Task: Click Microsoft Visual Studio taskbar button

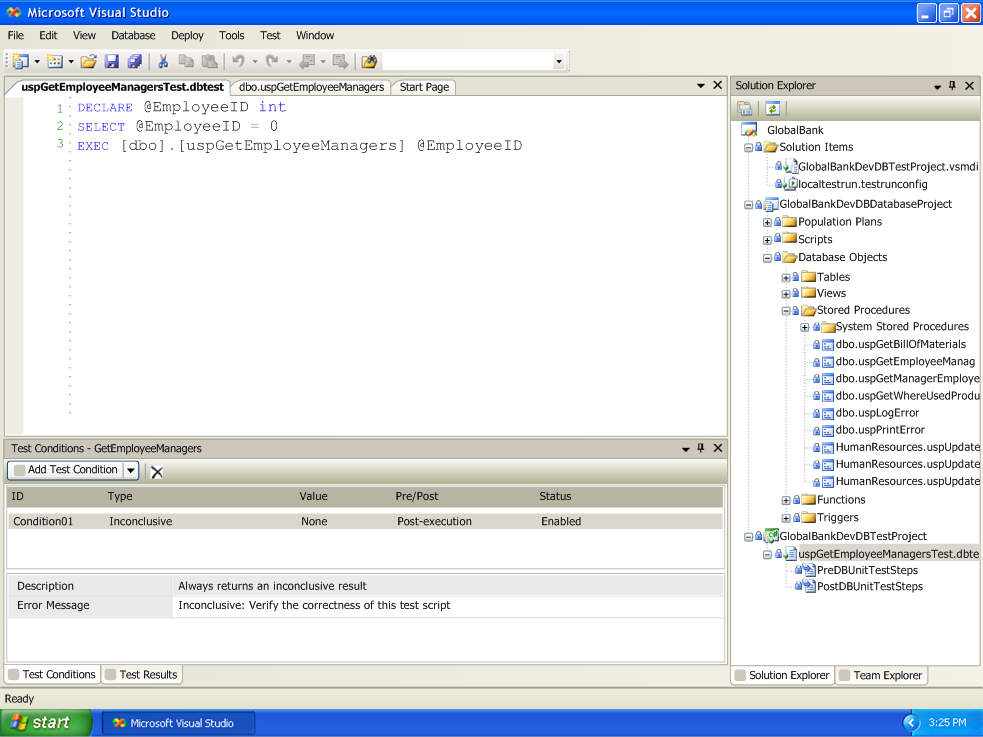Action: pos(178,723)
